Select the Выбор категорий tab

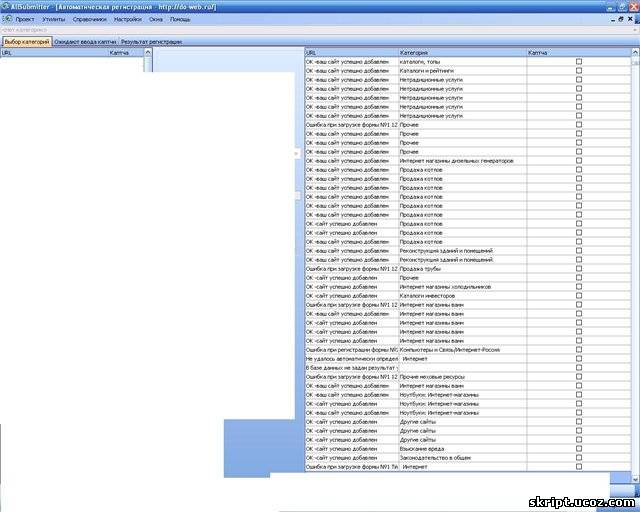point(26,42)
